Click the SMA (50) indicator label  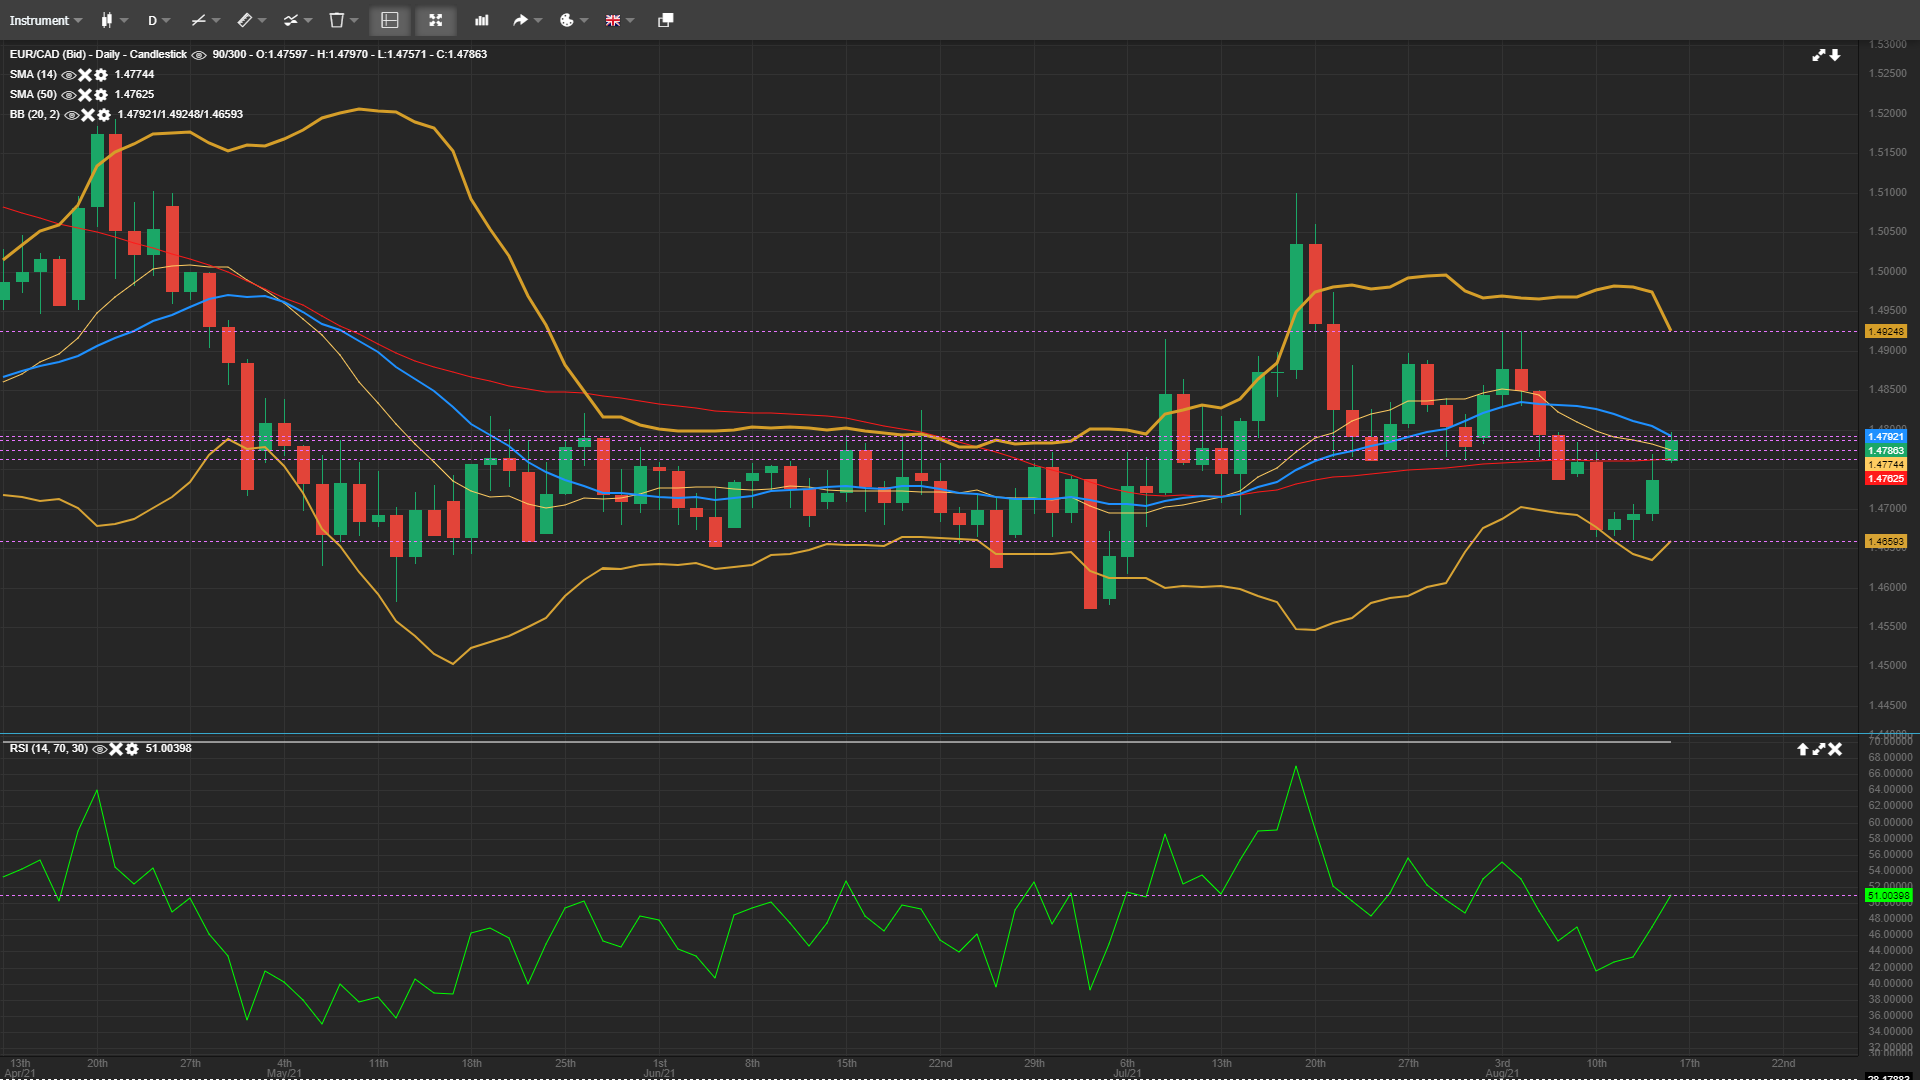point(33,94)
